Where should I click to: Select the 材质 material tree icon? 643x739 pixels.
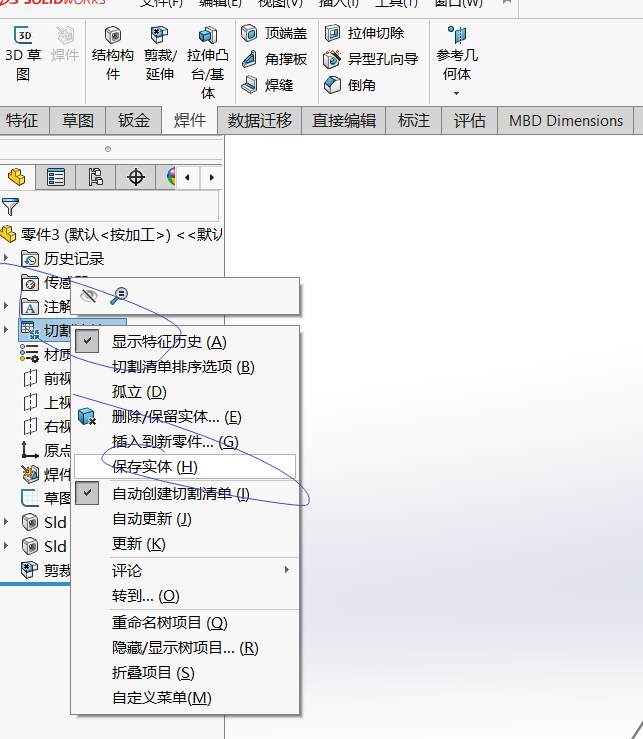[x=30, y=353]
